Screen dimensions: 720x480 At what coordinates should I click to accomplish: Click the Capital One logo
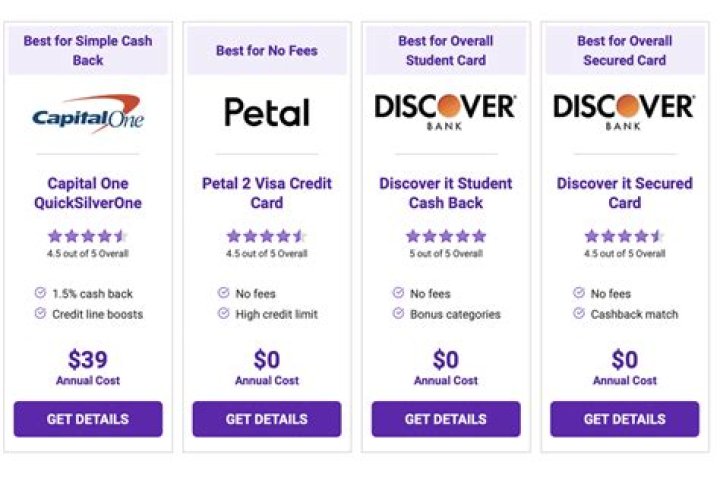tap(88, 114)
